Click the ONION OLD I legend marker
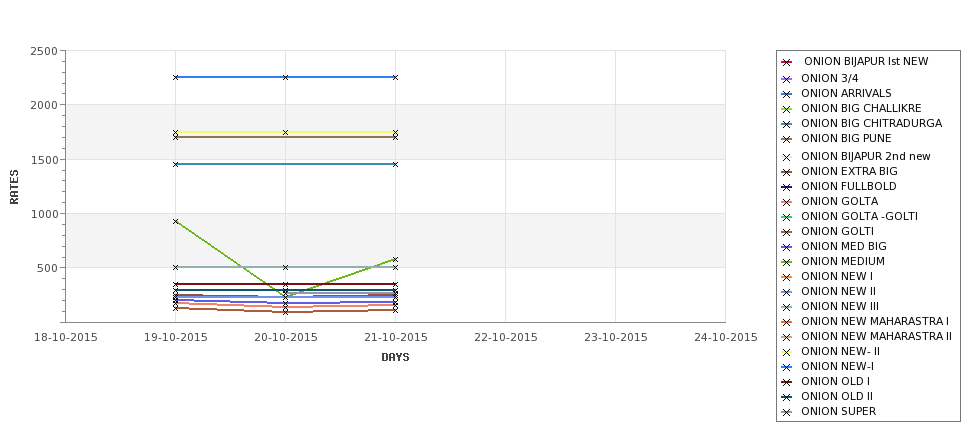The width and height of the screenshot is (975, 429). pos(787,382)
